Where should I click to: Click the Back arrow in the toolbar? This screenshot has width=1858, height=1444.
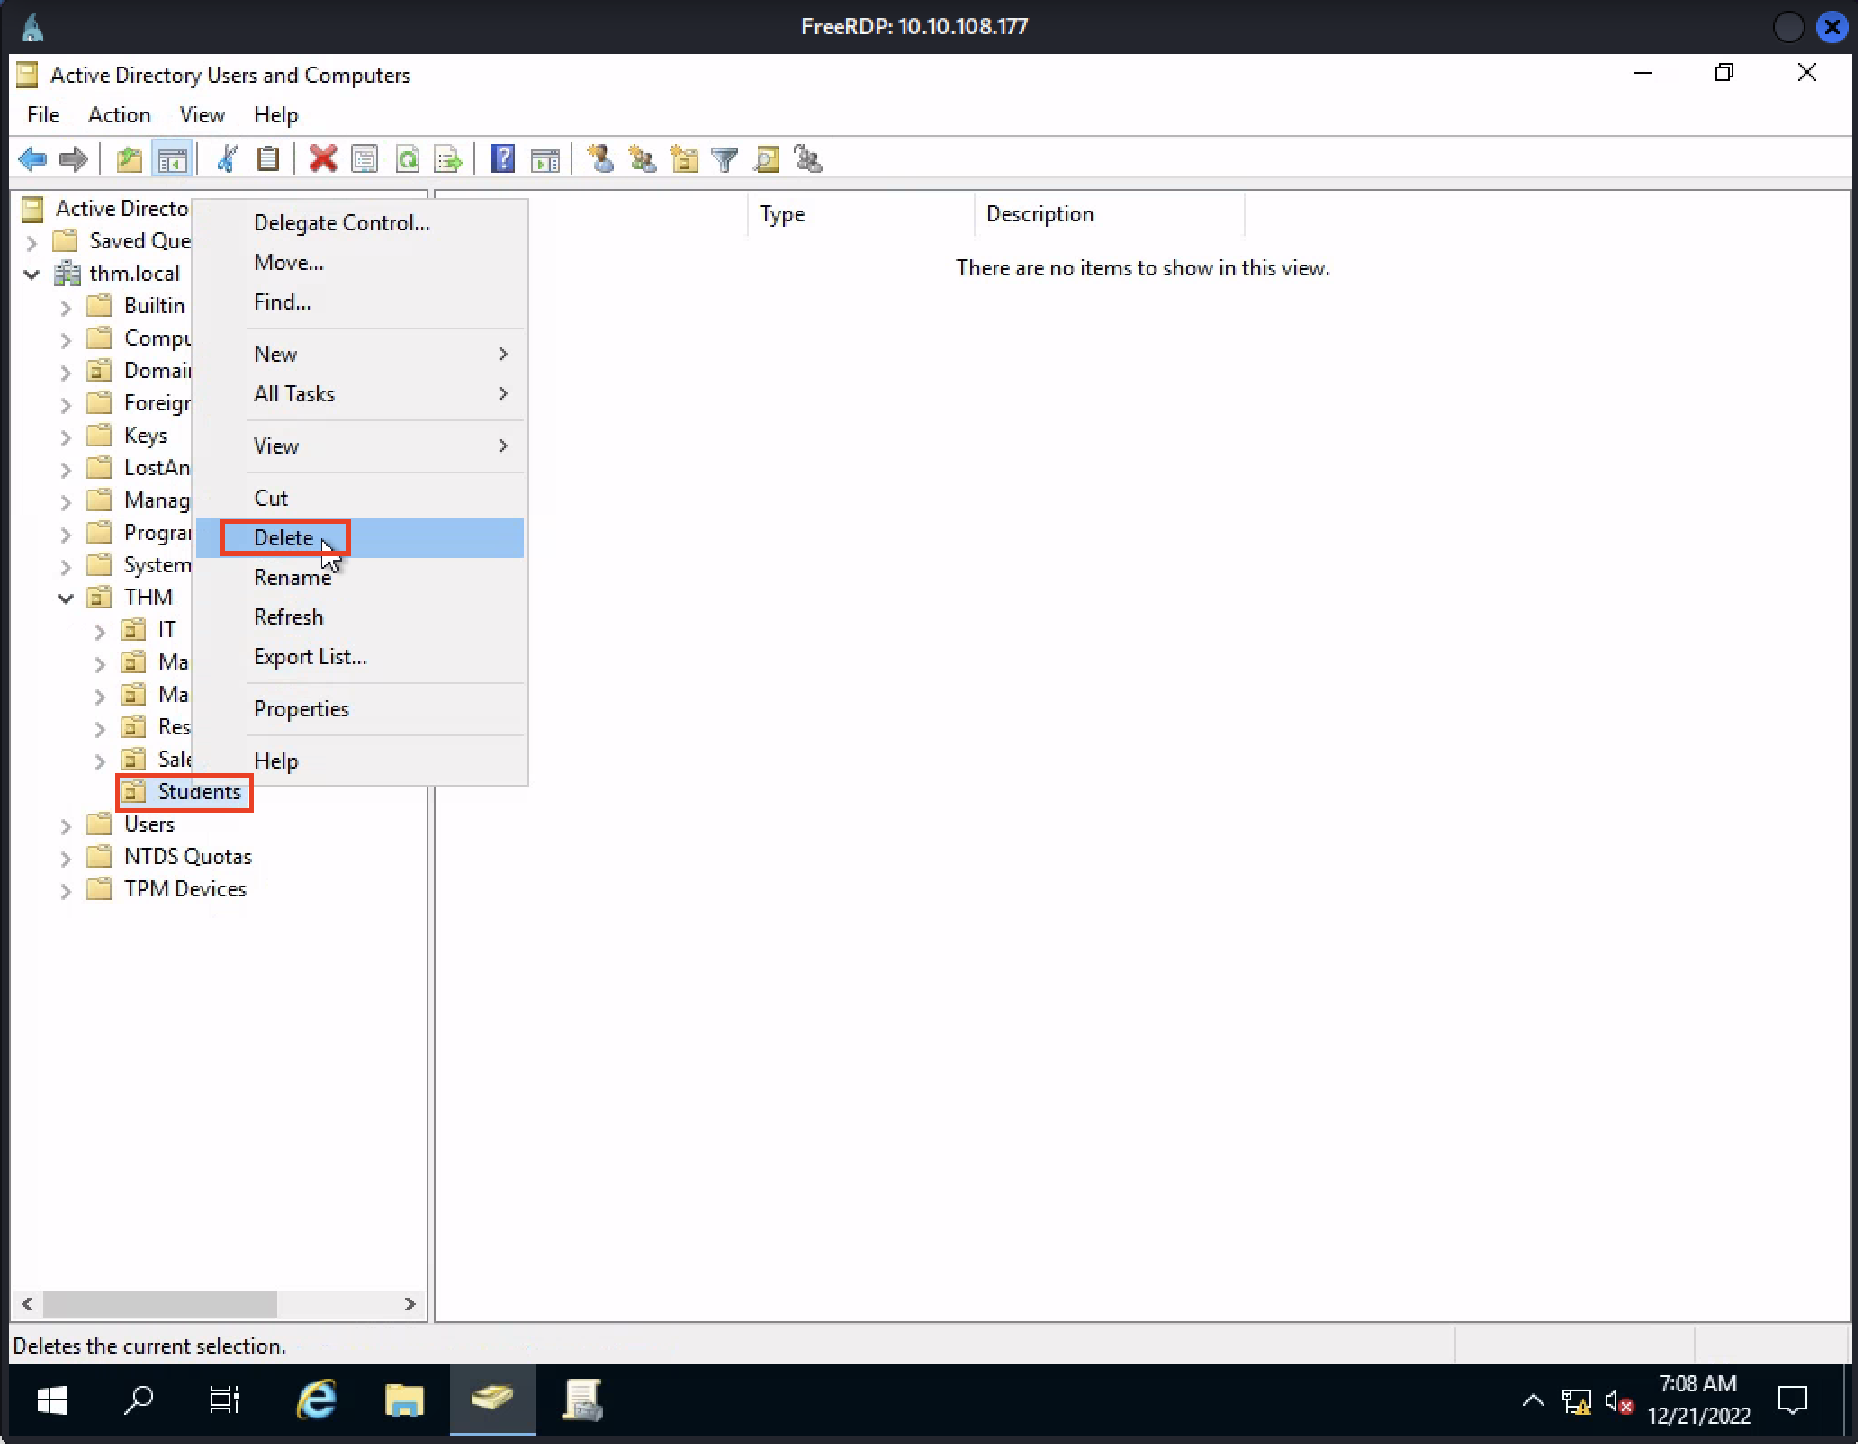click(x=33, y=159)
